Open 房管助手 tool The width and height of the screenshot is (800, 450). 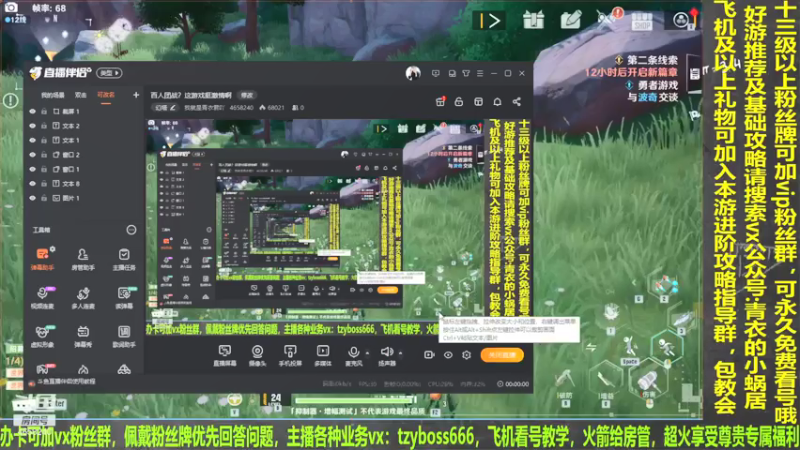tap(83, 259)
